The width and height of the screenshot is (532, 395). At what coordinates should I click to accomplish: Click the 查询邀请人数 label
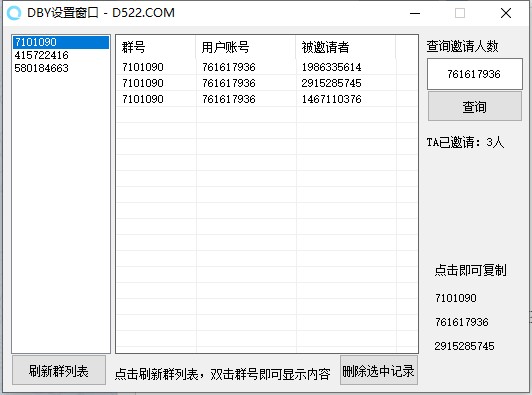(x=462, y=46)
